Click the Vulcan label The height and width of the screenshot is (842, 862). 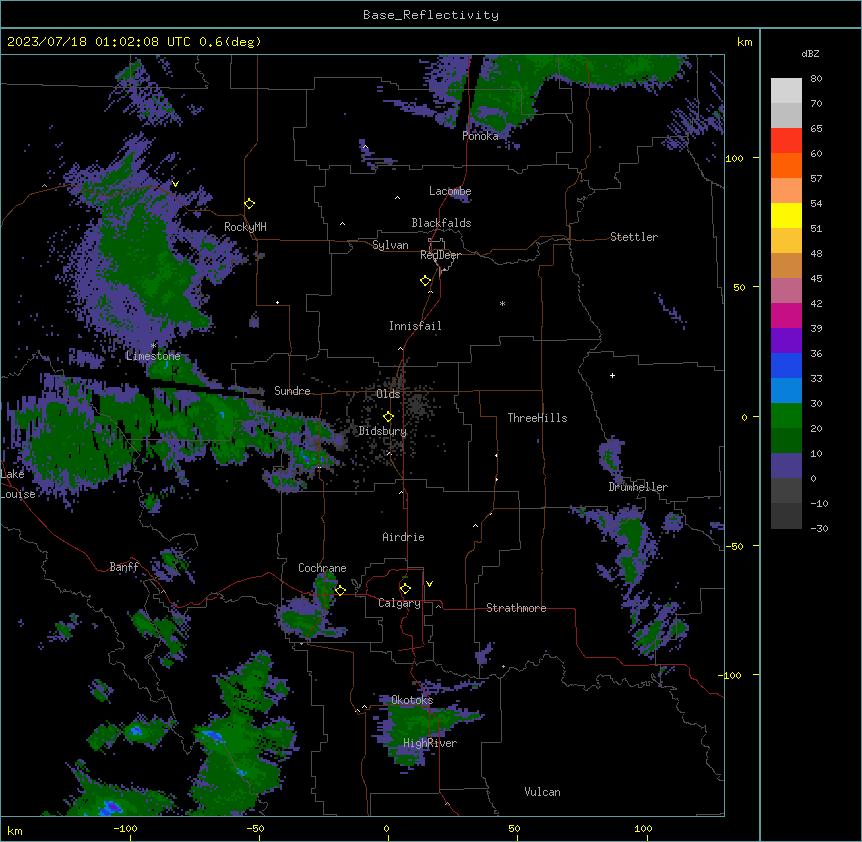pos(543,792)
